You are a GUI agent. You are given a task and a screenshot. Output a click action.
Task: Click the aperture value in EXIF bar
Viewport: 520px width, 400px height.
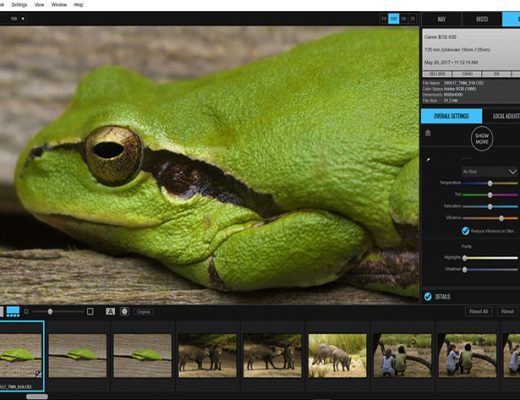tap(497, 74)
